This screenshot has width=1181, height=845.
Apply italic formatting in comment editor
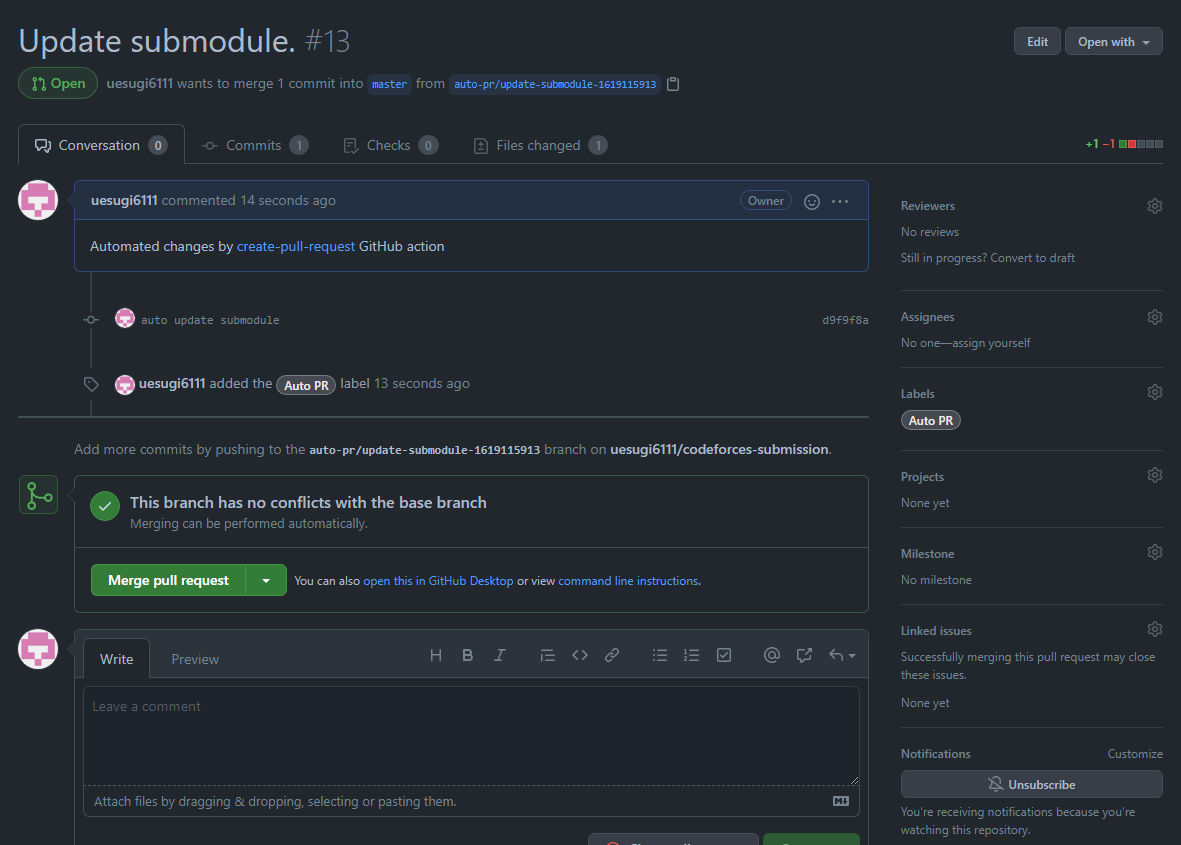499,655
